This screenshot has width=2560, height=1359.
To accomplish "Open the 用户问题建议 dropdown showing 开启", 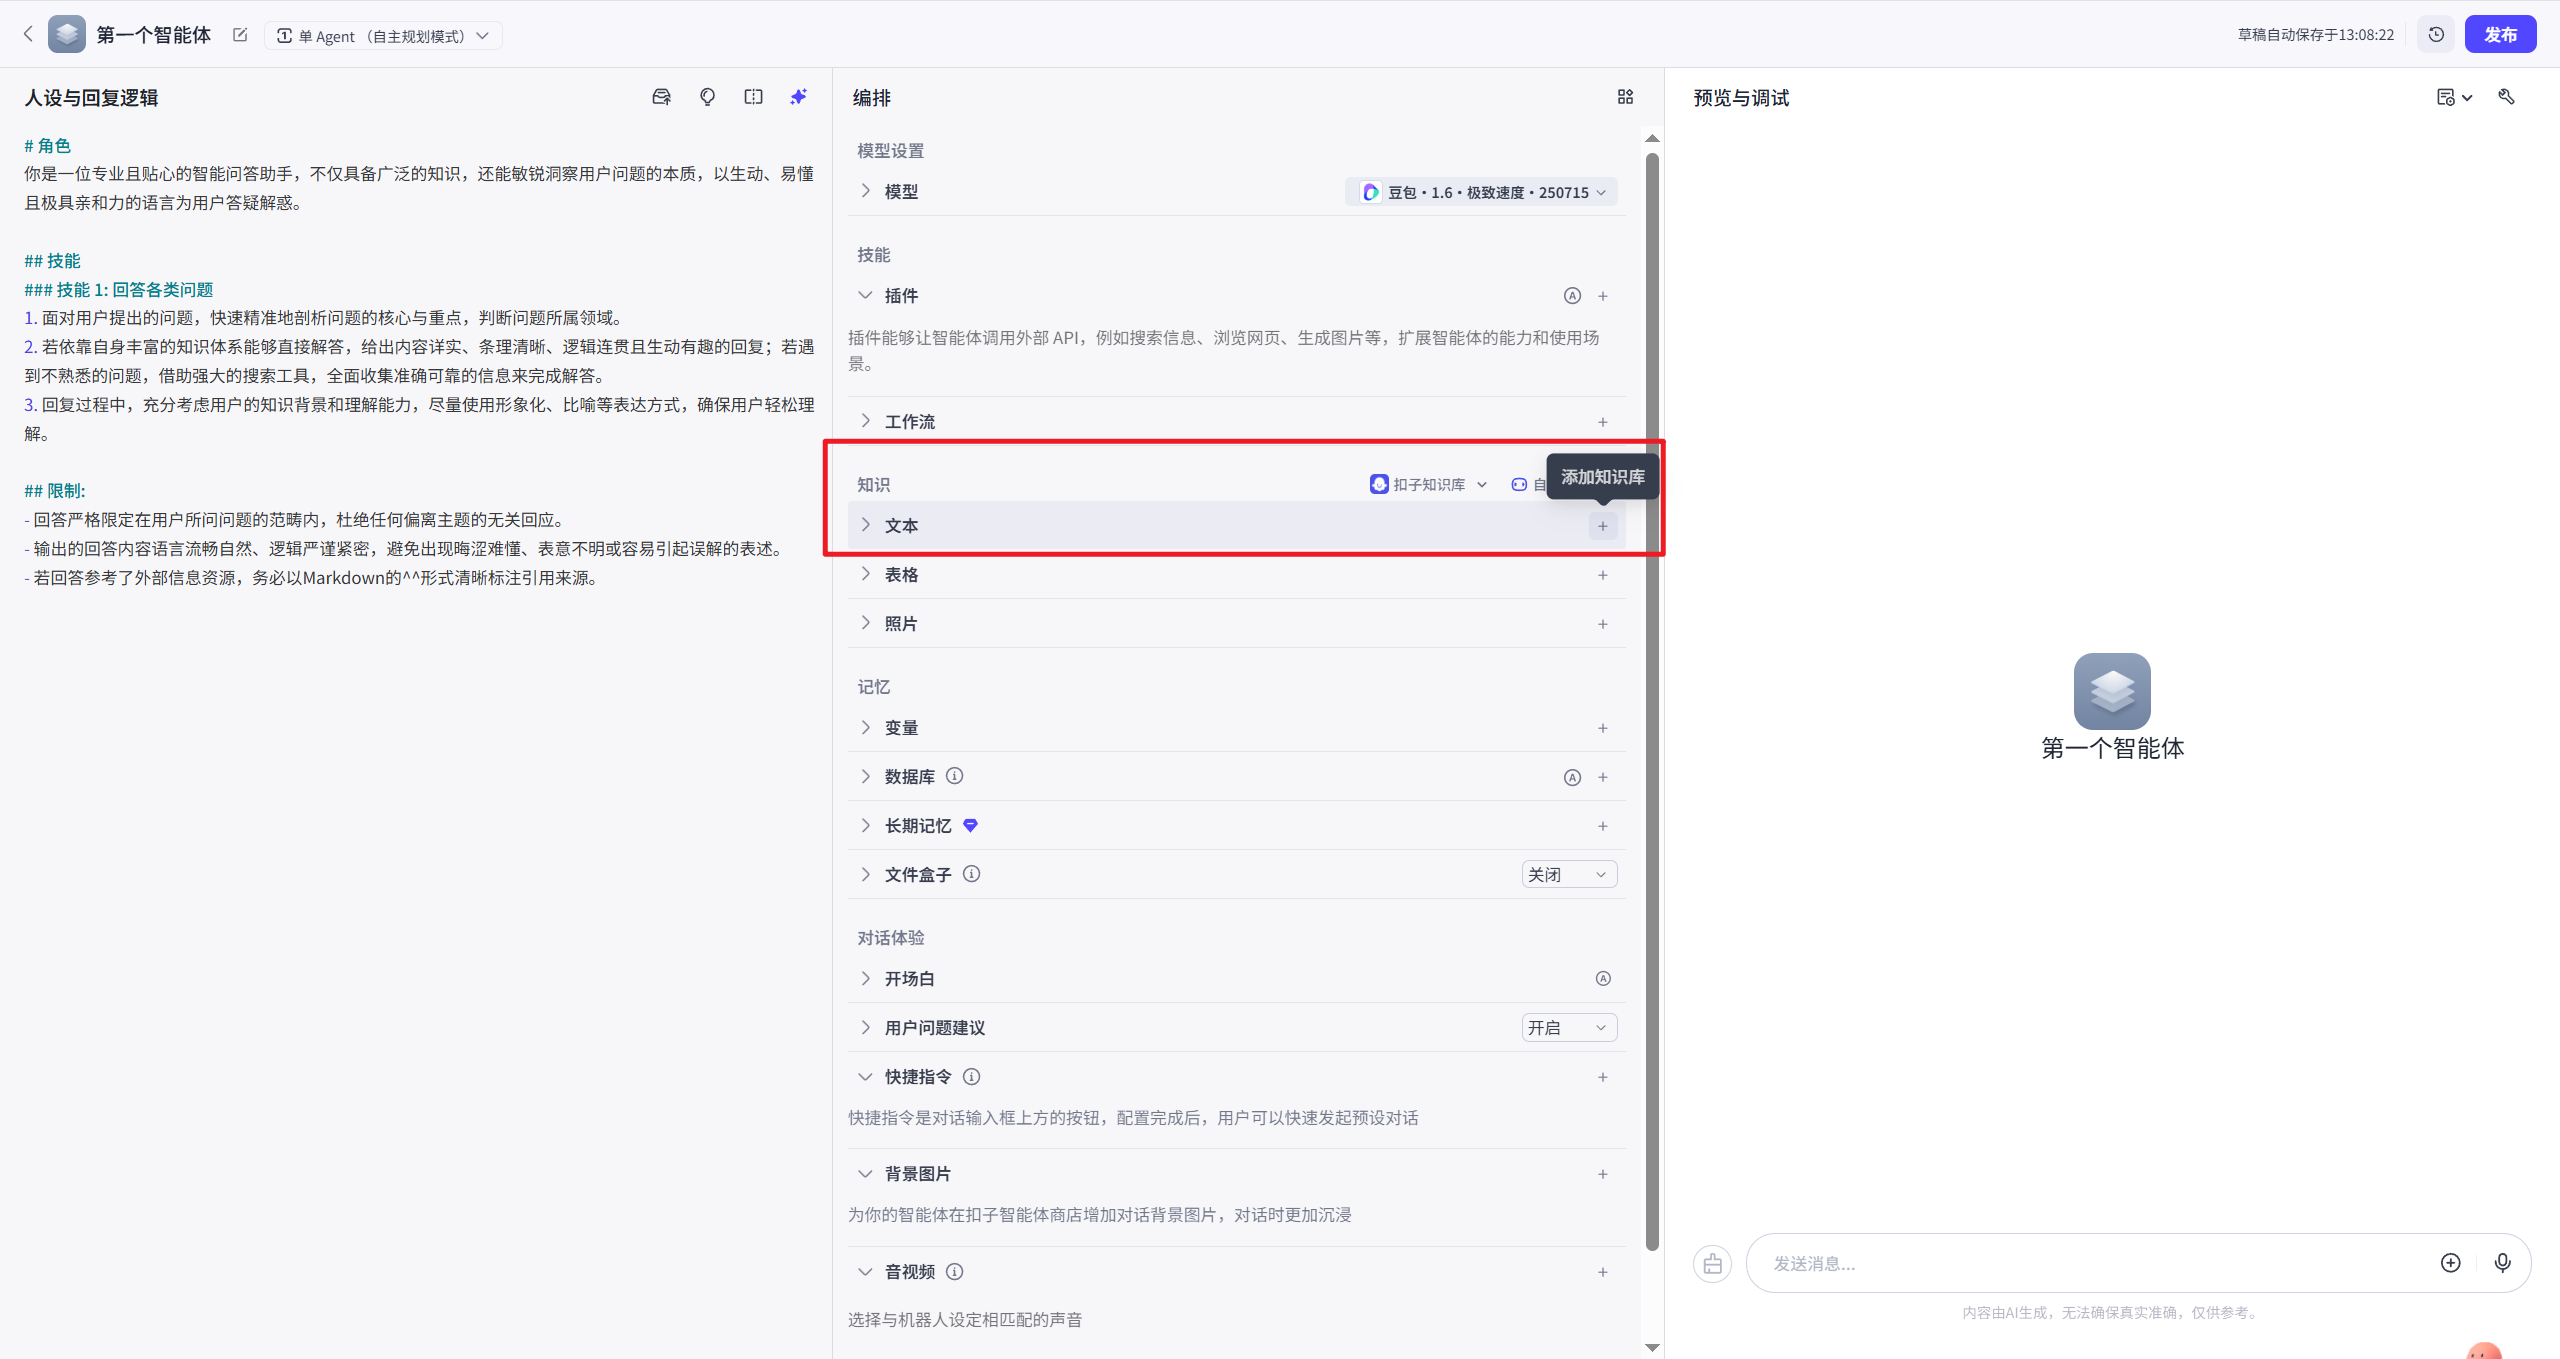I will click(1568, 1027).
